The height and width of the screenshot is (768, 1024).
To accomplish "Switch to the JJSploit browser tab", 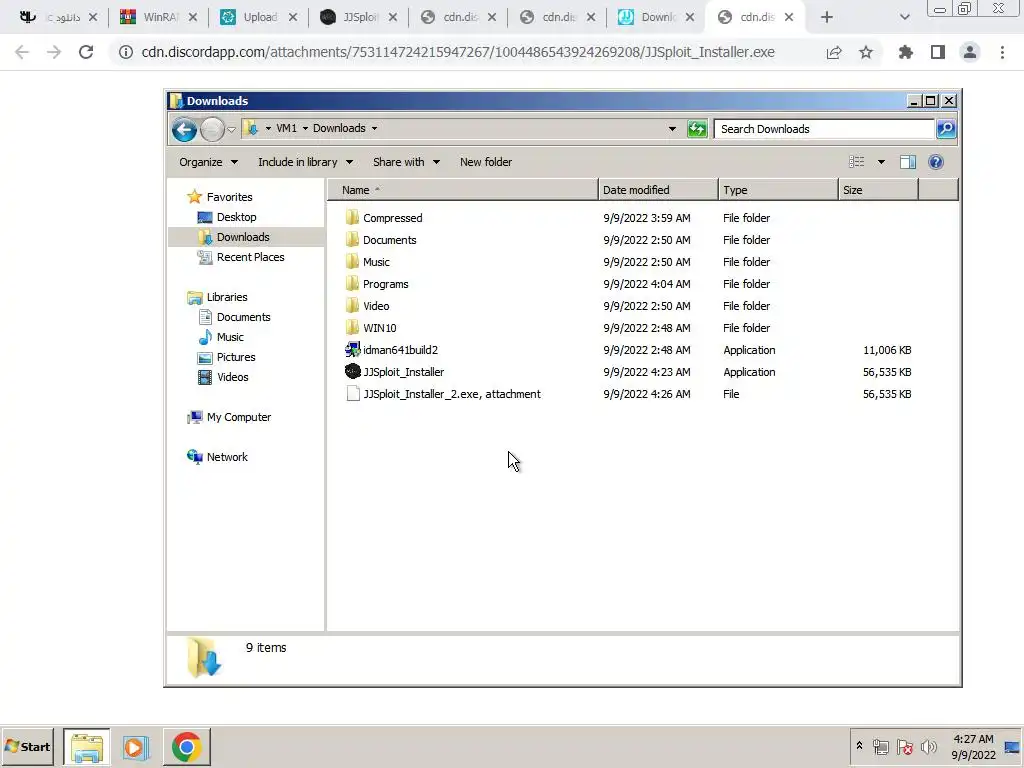I will point(359,17).
